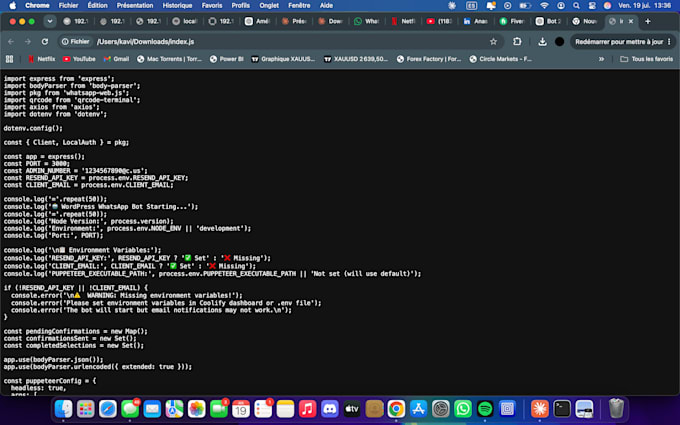Click the code line "dotenv.config();"

pyautogui.click(x=33, y=128)
